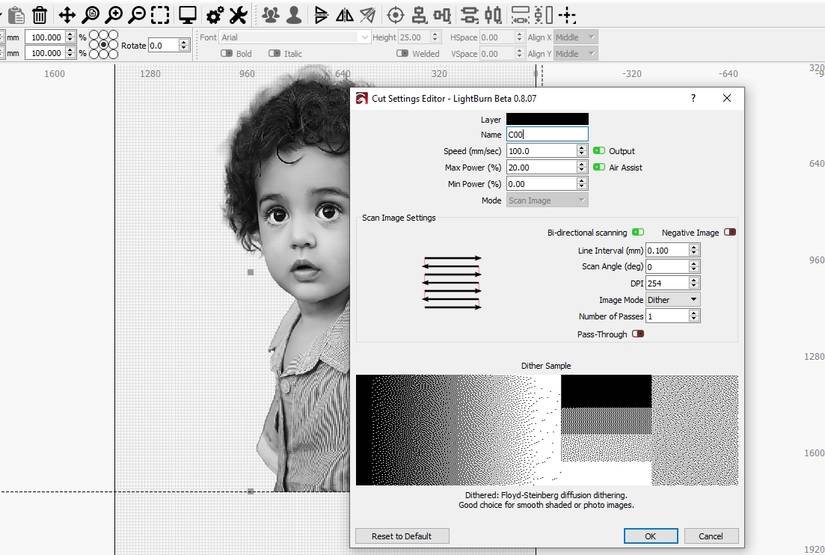Toggle the Italic text switch

[274, 53]
